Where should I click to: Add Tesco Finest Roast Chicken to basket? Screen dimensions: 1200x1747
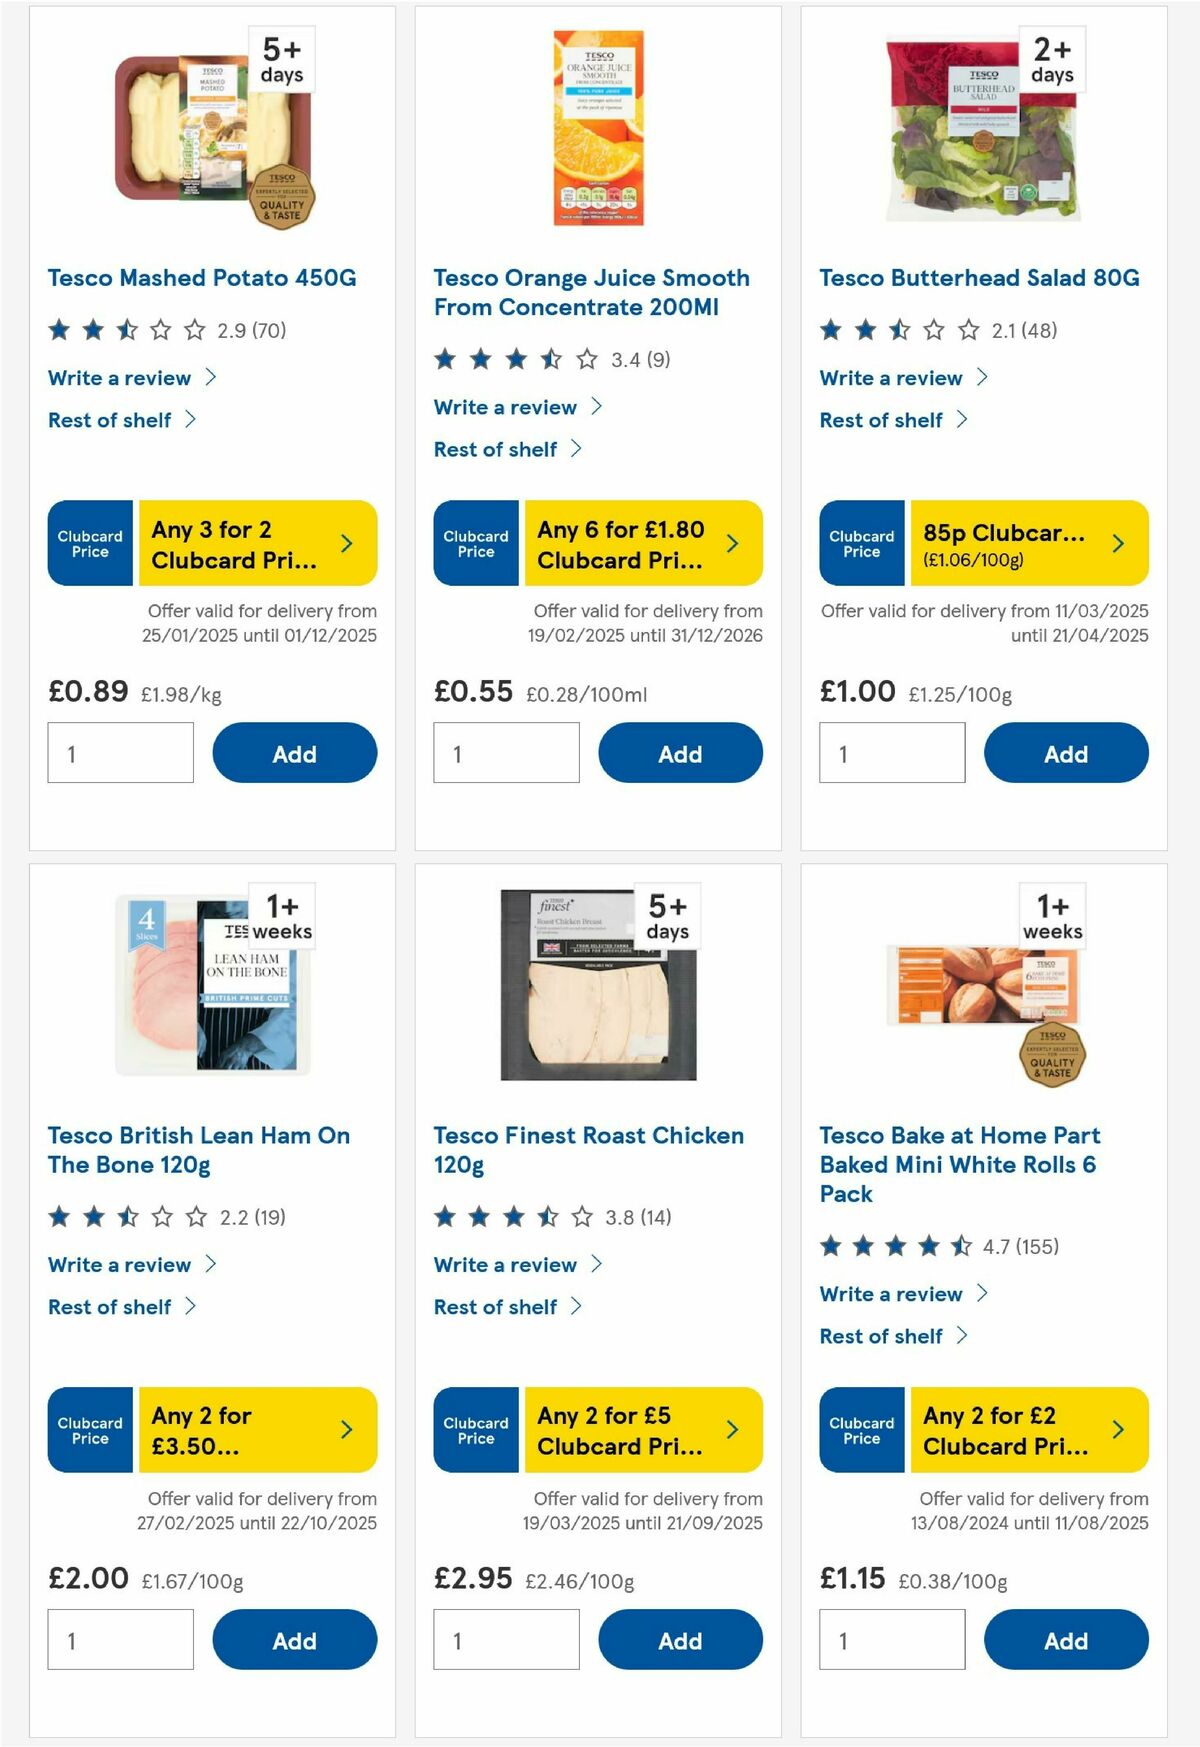pos(680,1640)
